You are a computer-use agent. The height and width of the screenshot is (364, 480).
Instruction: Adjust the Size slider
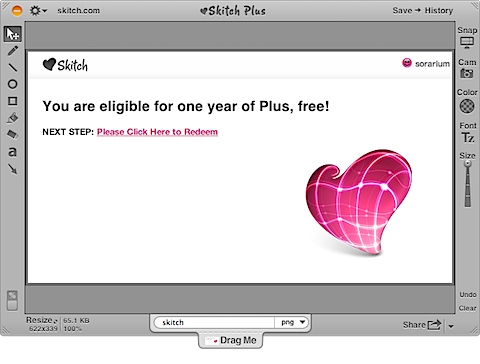[x=468, y=184]
